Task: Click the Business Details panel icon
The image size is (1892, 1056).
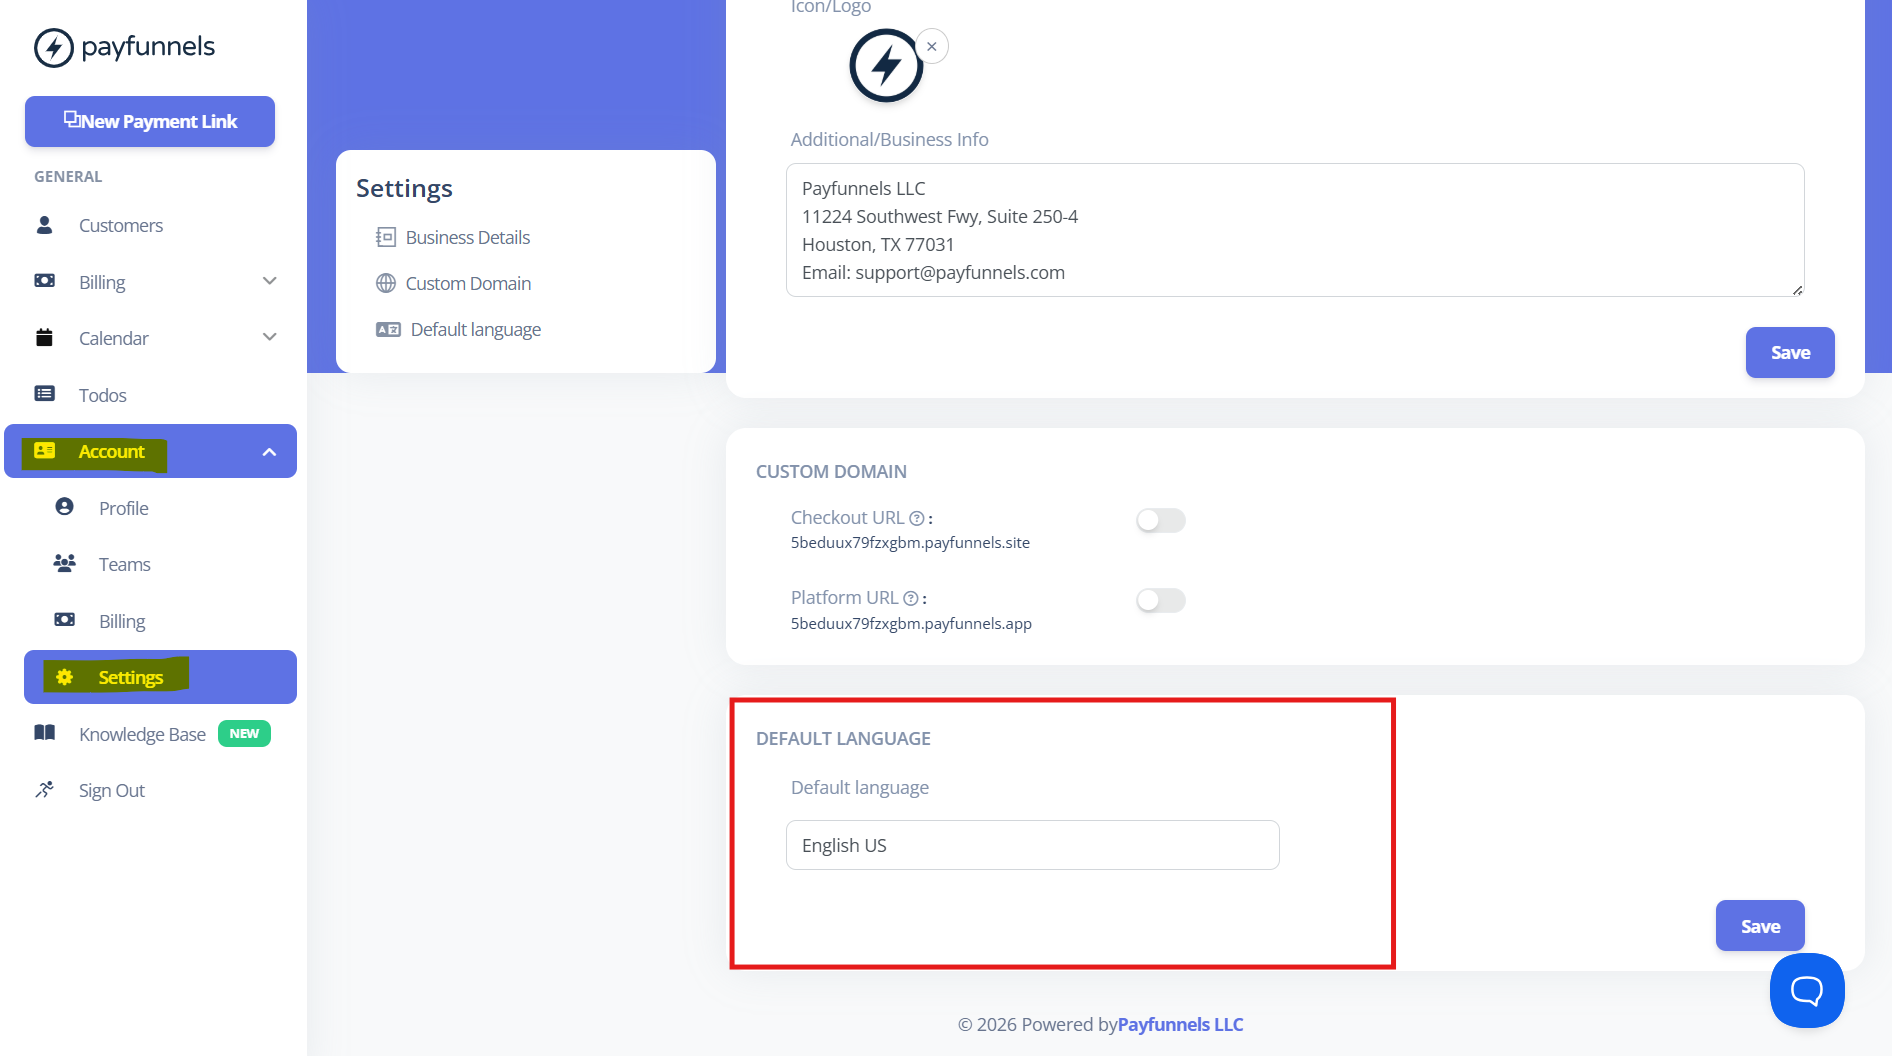Action: [386, 237]
